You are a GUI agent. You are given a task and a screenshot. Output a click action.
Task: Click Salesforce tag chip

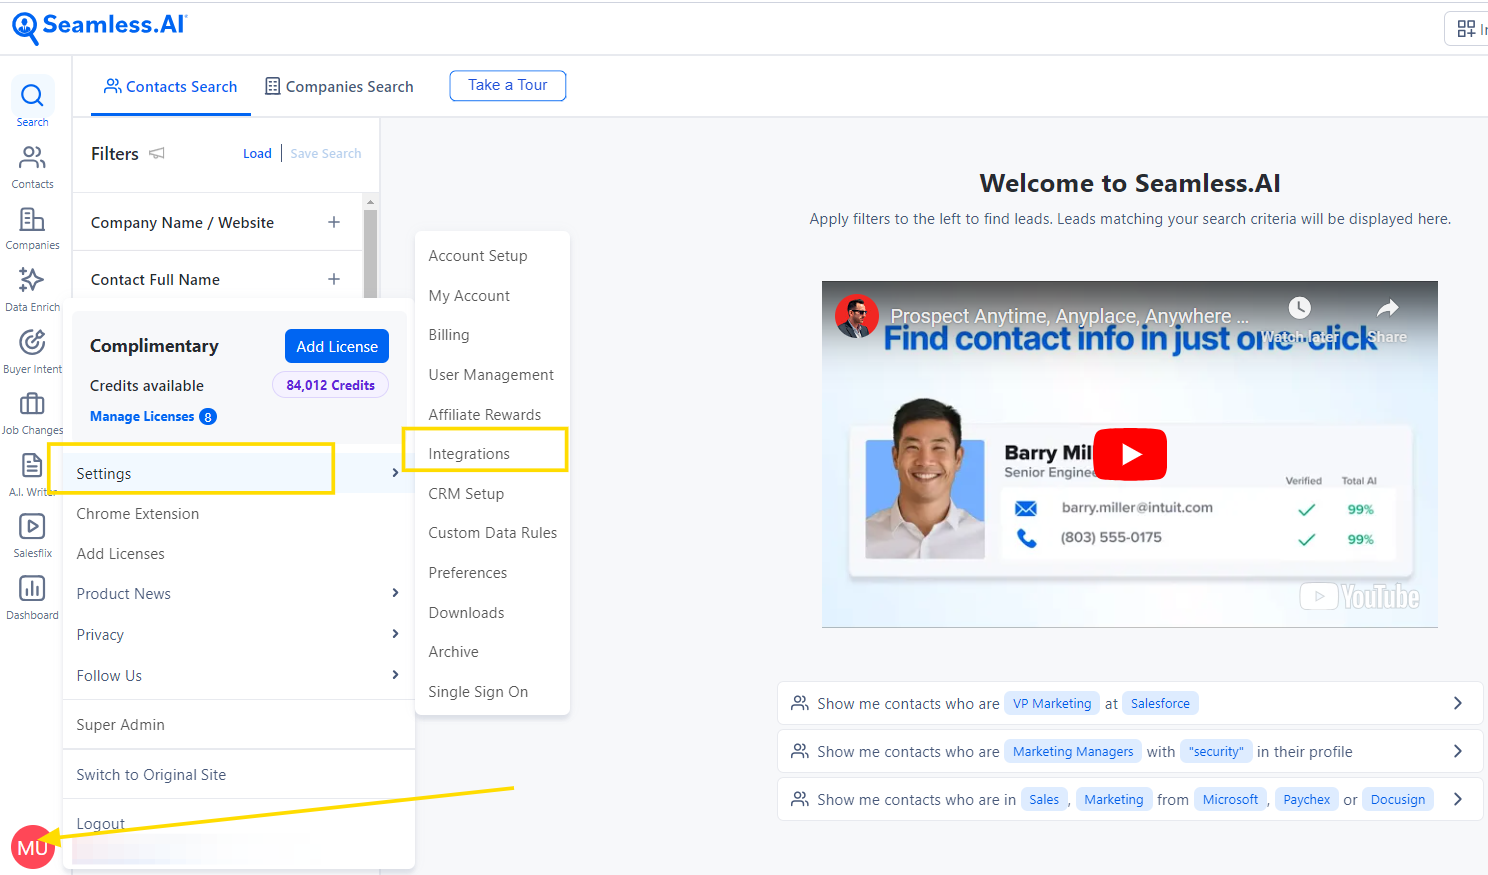(x=1160, y=703)
